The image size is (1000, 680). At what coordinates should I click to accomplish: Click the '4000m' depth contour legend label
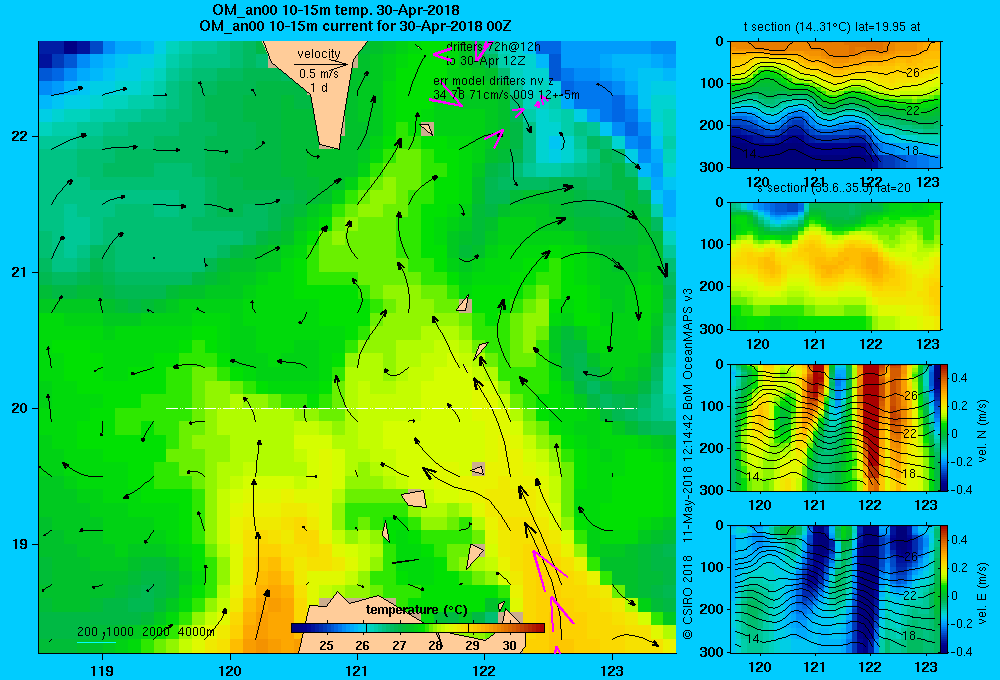pyautogui.click(x=196, y=632)
